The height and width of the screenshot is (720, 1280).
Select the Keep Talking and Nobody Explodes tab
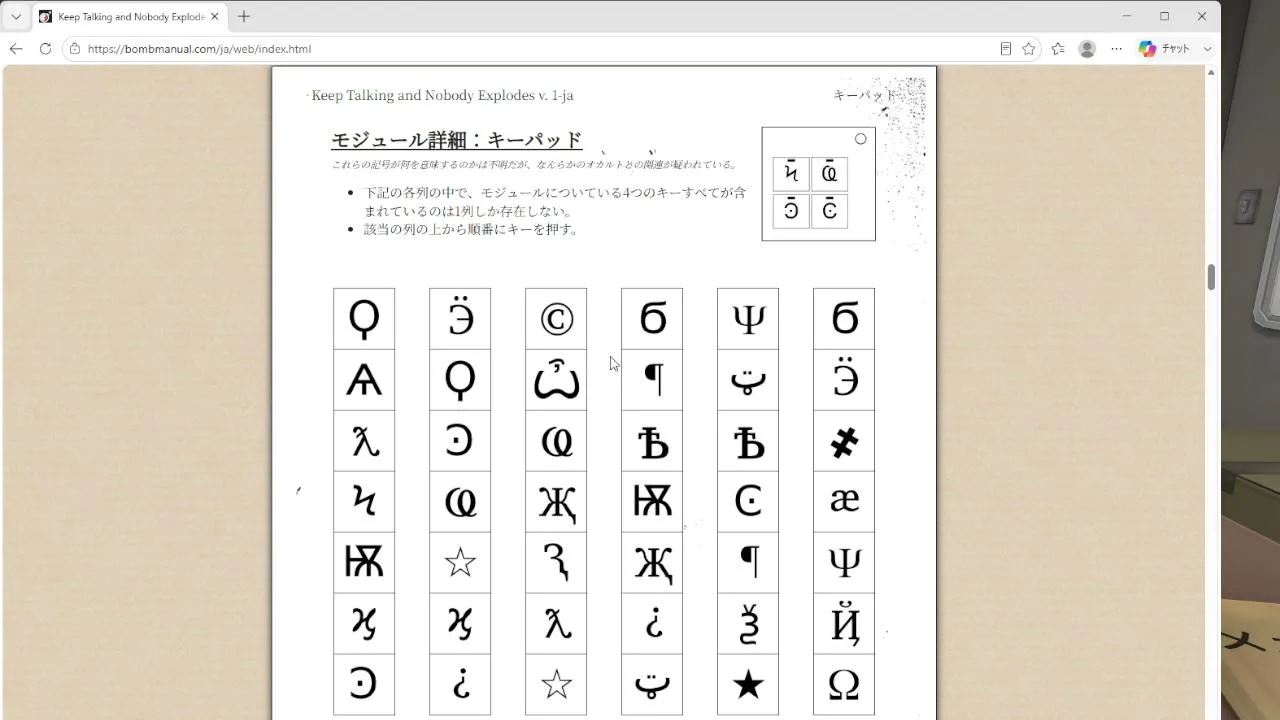click(x=130, y=17)
